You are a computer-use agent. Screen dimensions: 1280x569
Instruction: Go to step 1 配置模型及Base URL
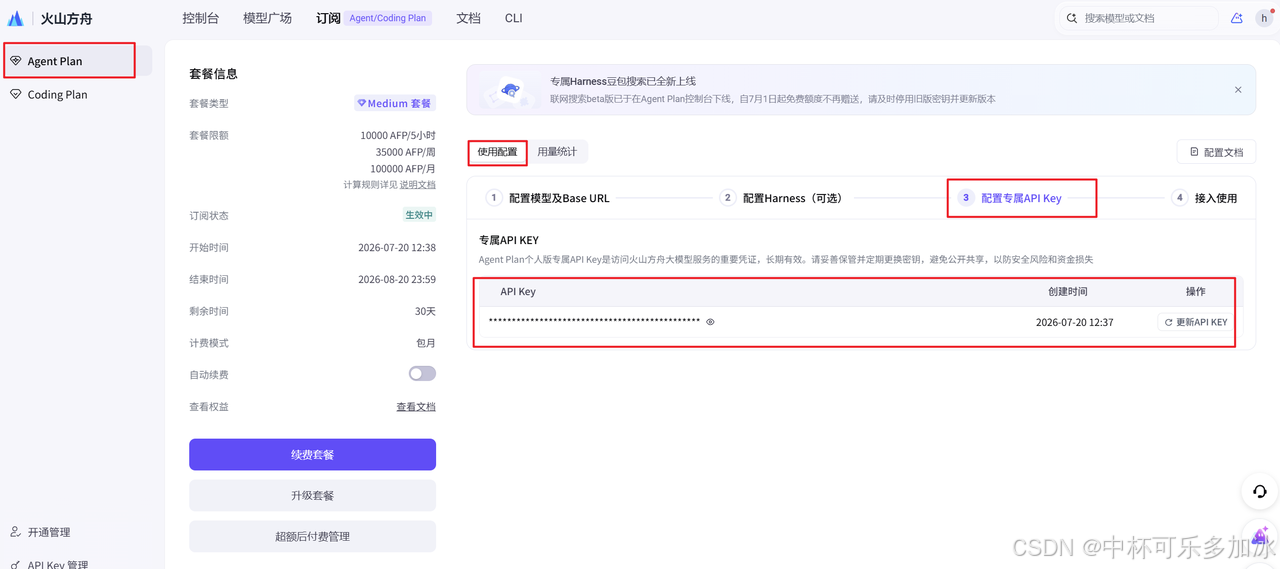coord(548,198)
